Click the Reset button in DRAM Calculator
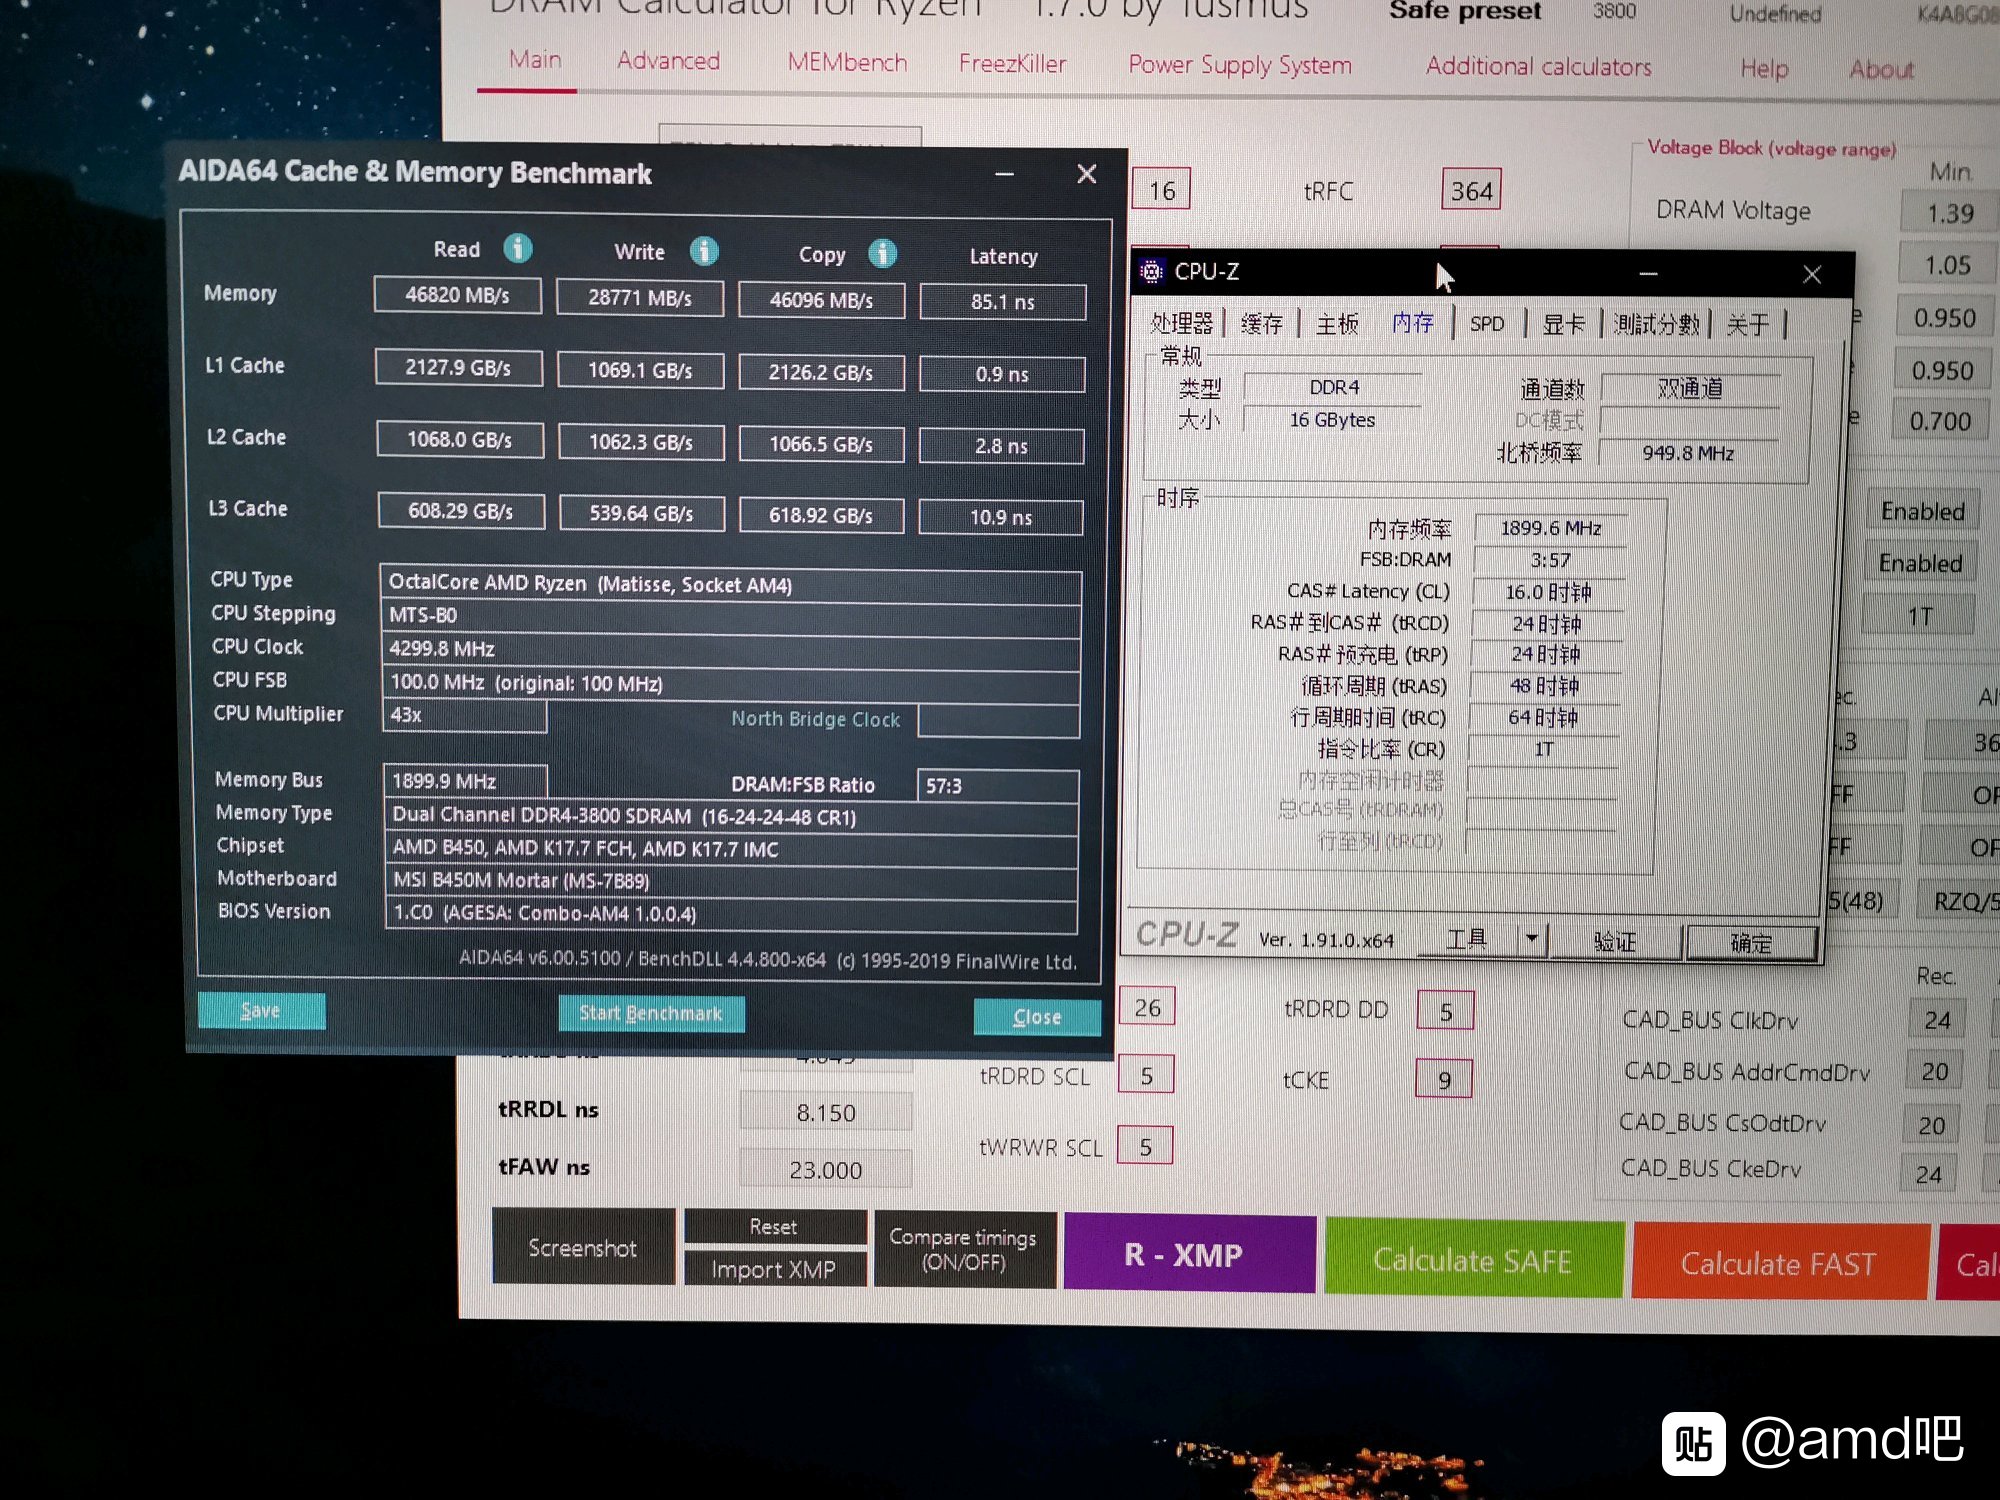 coord(774,1227)
